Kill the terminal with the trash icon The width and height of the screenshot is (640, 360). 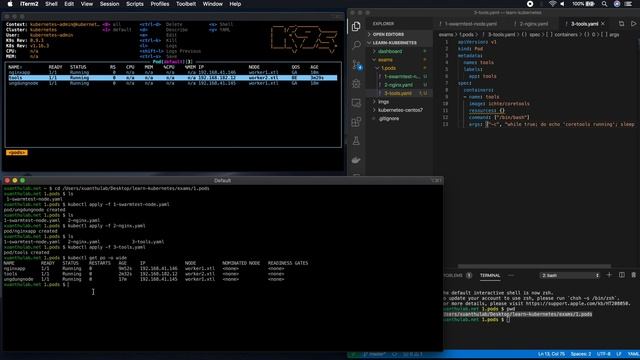click(x=633, y=275)
